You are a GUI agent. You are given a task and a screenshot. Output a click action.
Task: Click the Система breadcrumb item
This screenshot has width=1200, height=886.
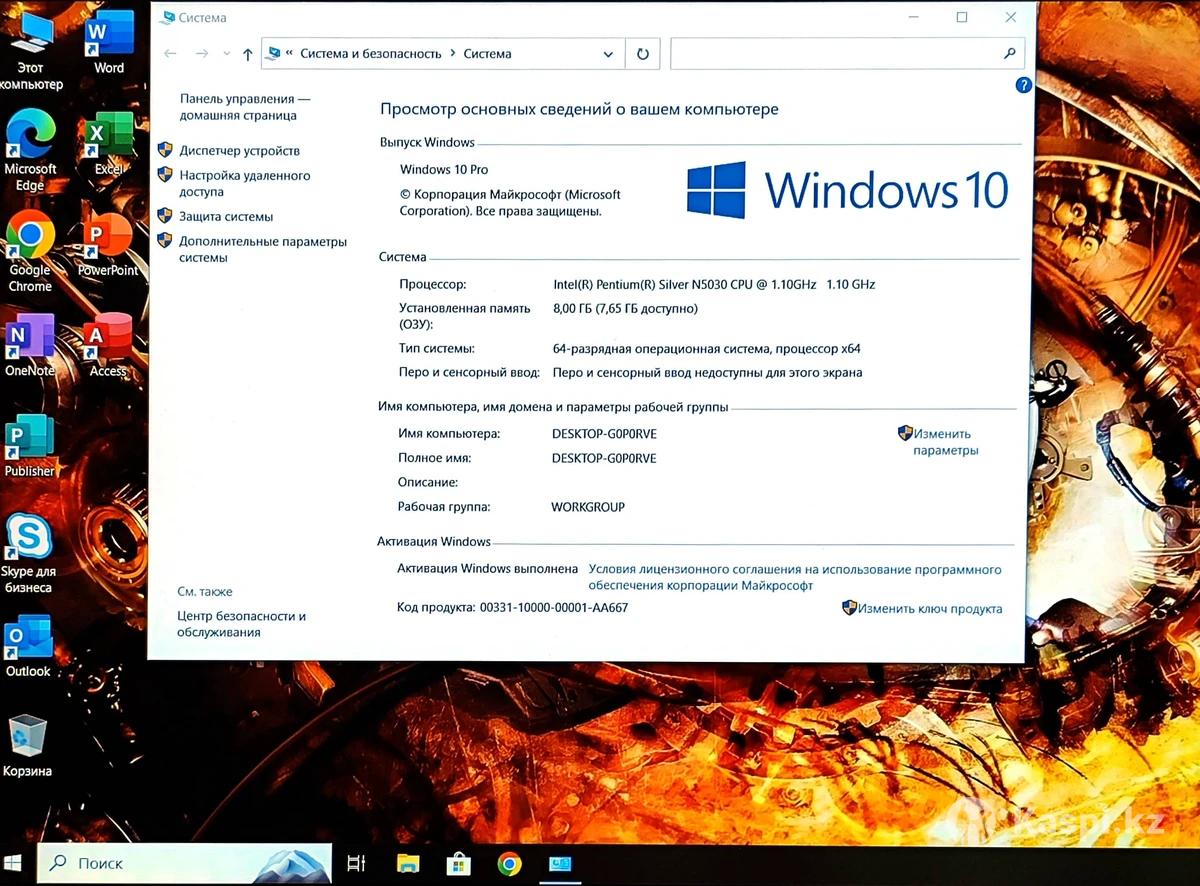tap(487, 54)
